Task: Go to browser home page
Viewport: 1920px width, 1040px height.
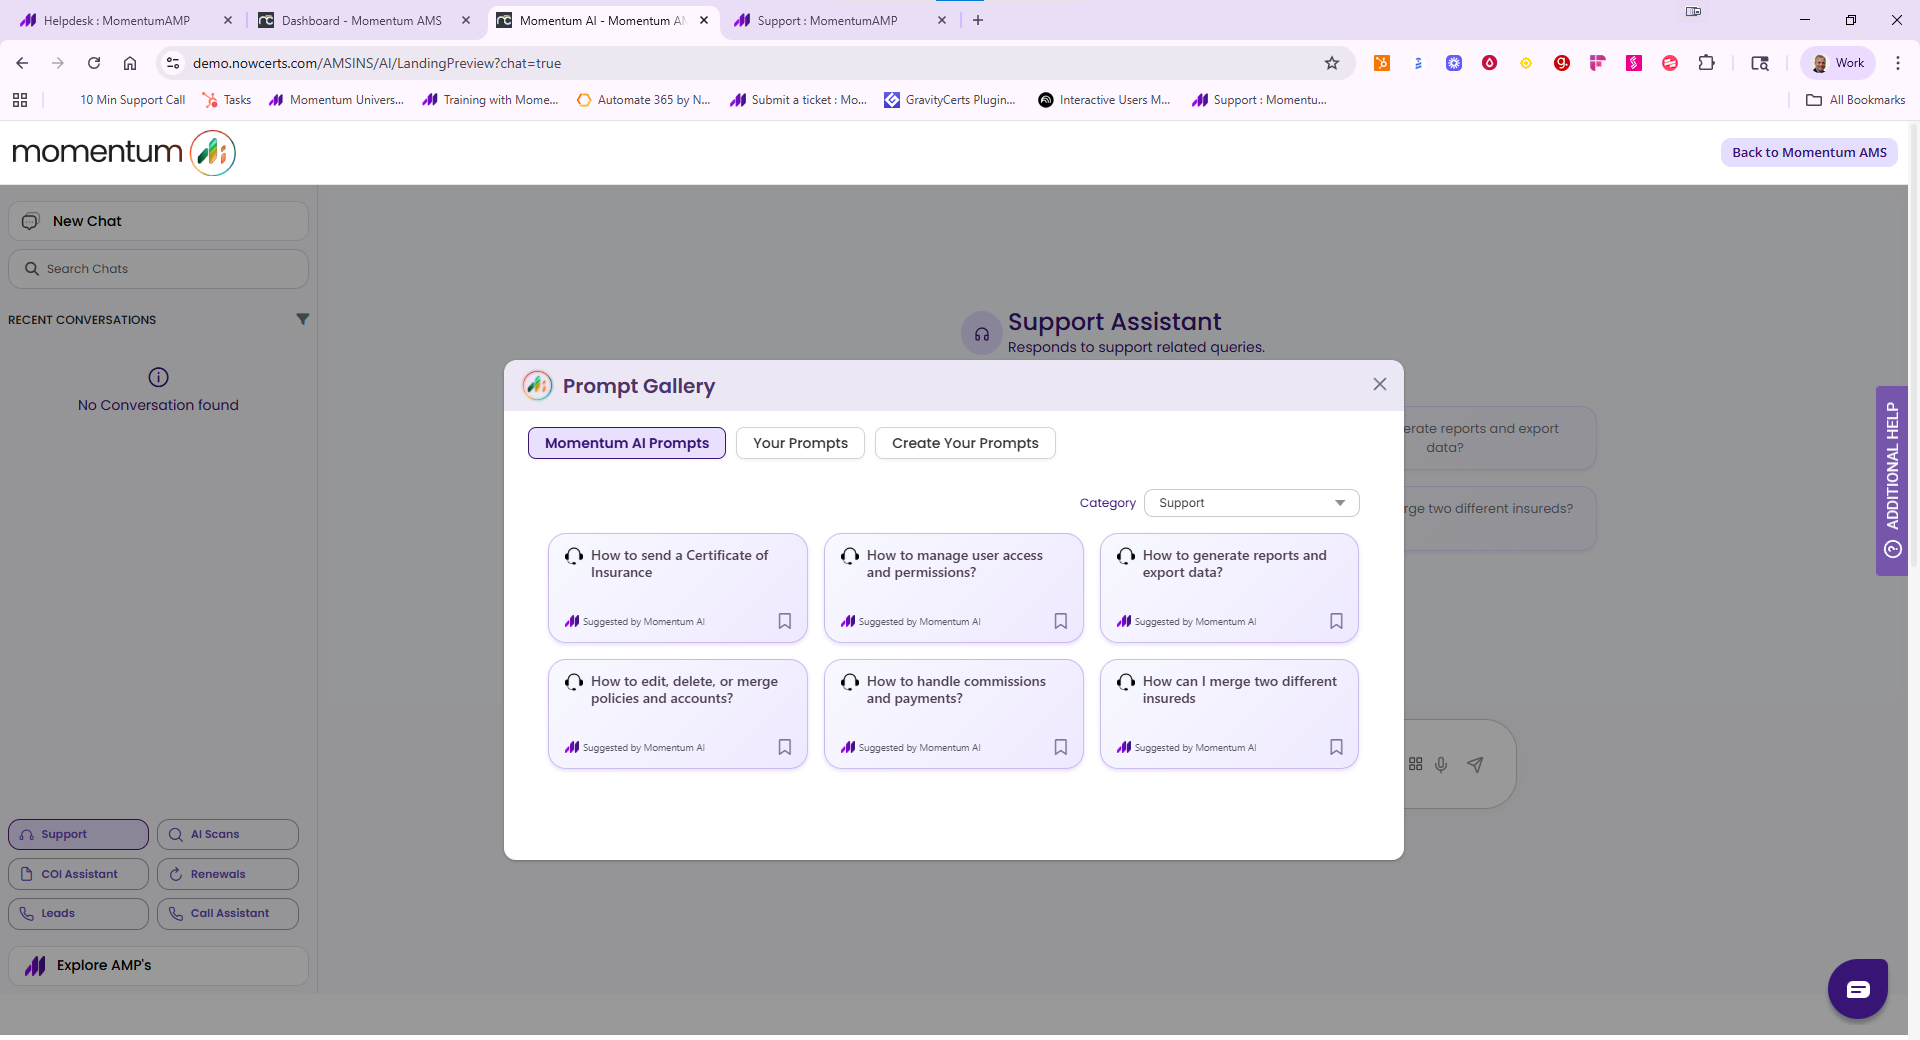Action: click(x=130, y=63)
